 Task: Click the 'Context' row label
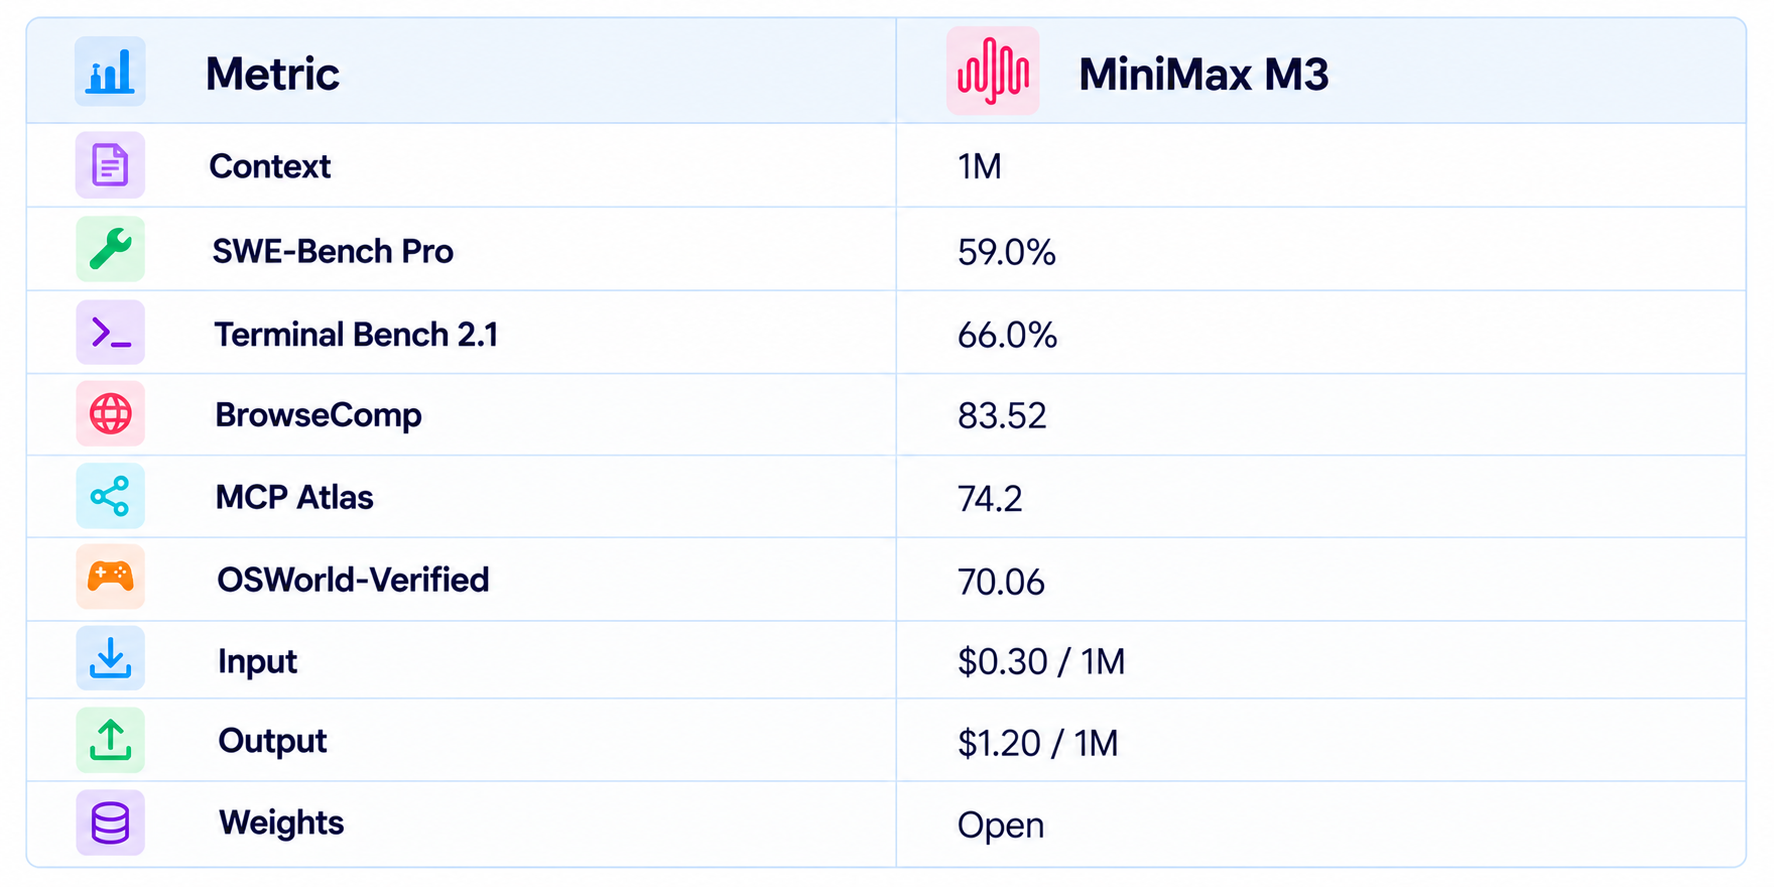pos(270,166)
